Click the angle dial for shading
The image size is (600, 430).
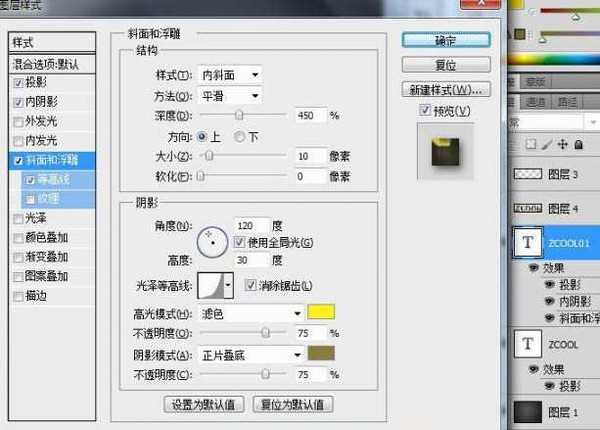click(x=212, y=240)
